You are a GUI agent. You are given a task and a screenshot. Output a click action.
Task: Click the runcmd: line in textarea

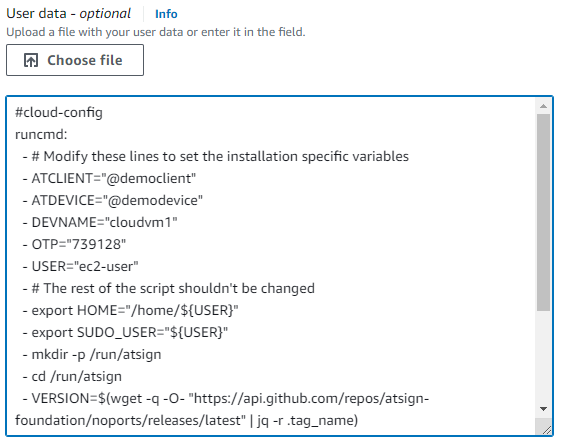(x=41, y=134)
